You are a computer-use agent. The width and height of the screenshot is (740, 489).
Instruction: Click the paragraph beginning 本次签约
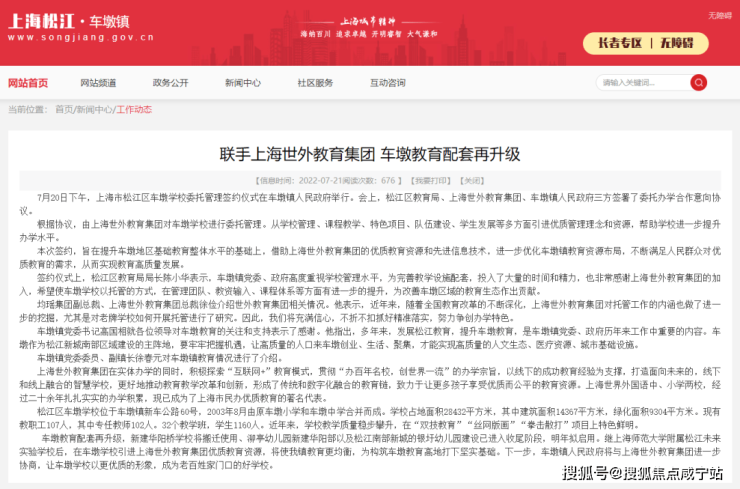(x=370, y=258)
